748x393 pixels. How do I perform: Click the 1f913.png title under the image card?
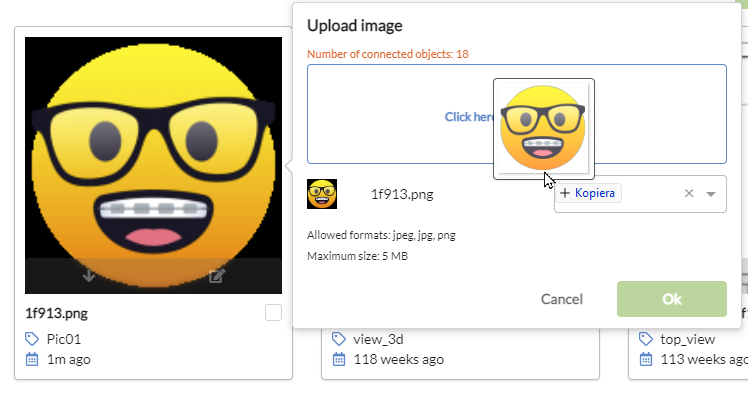tap(56, 313)
